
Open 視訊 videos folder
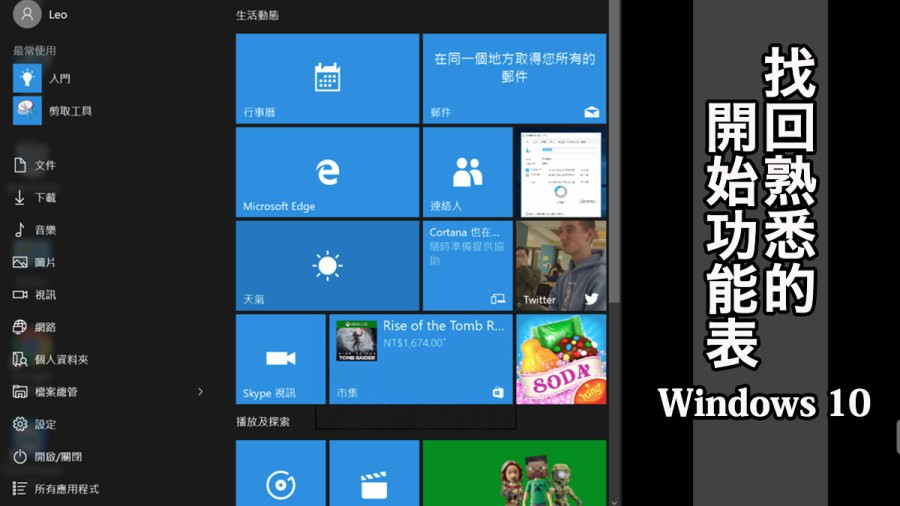pyautogui.click(x=34, y=295)
